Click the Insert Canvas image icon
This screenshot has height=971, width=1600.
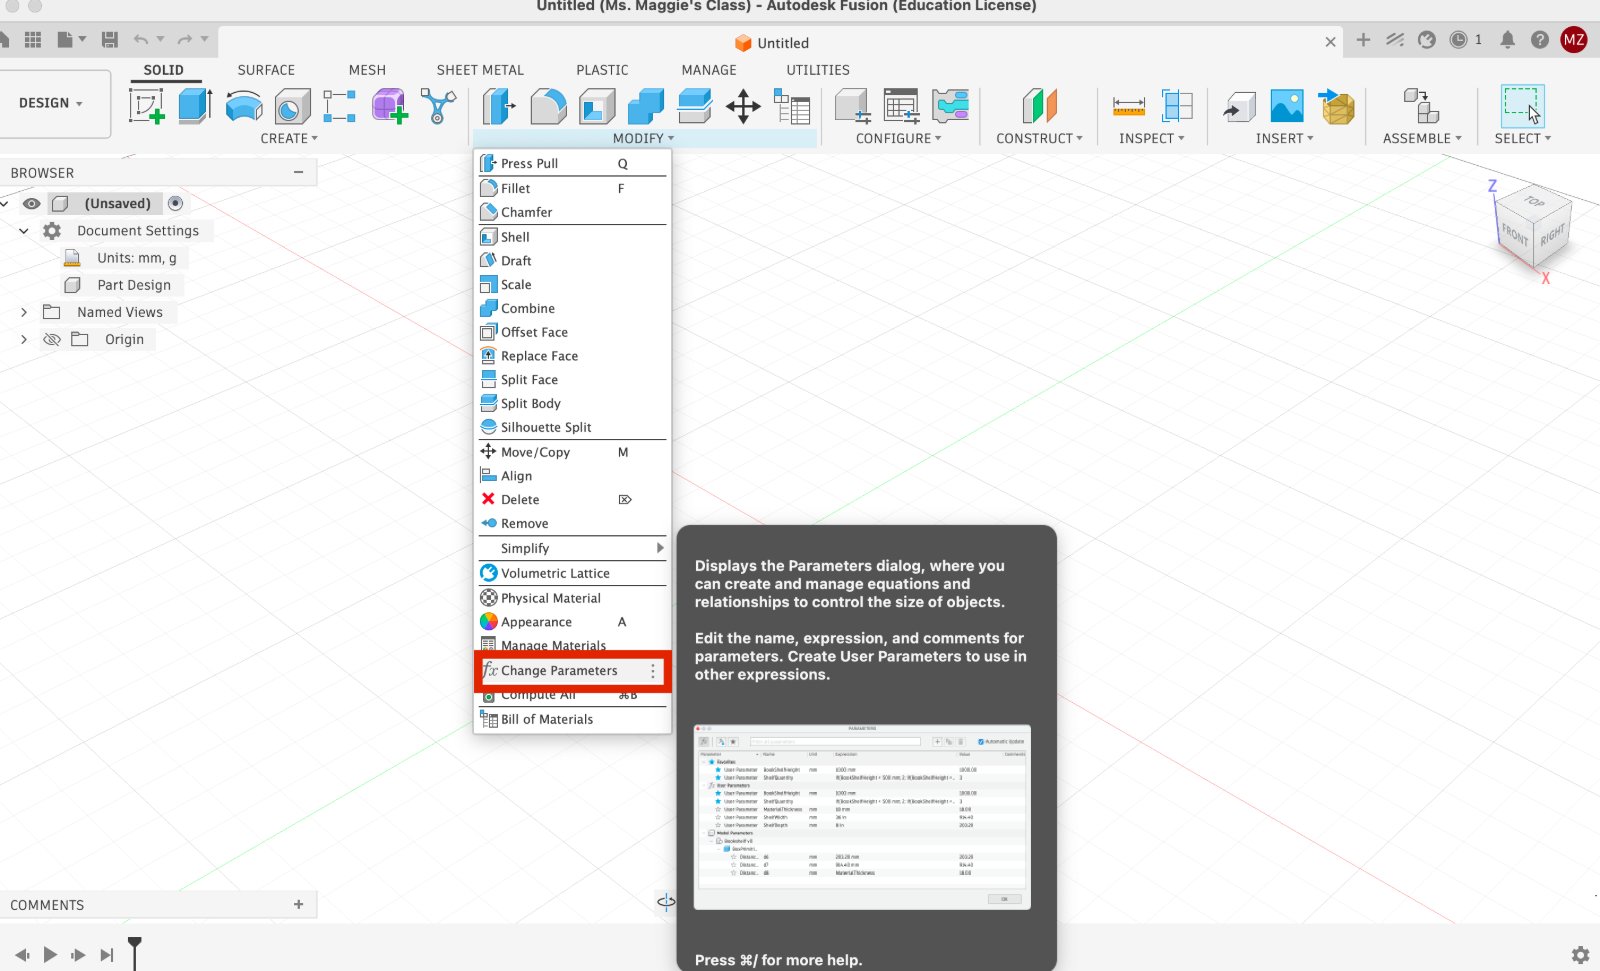tap(1287, 106)
